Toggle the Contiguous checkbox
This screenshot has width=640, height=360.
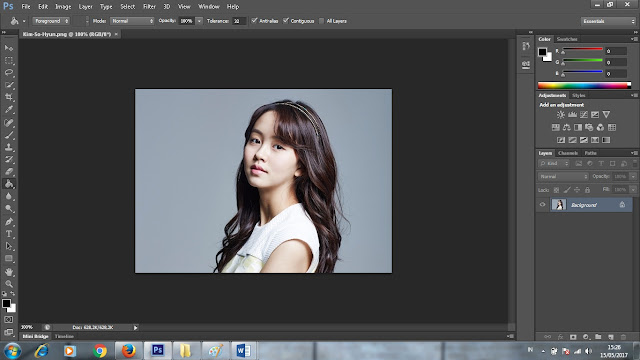point(286,20)
